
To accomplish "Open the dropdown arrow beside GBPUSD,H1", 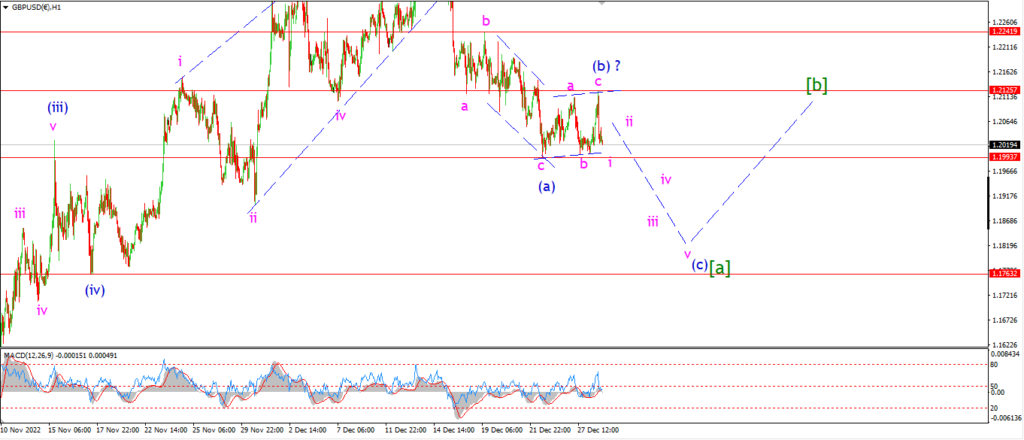I will pyautogui.click(x=6, y=7).
